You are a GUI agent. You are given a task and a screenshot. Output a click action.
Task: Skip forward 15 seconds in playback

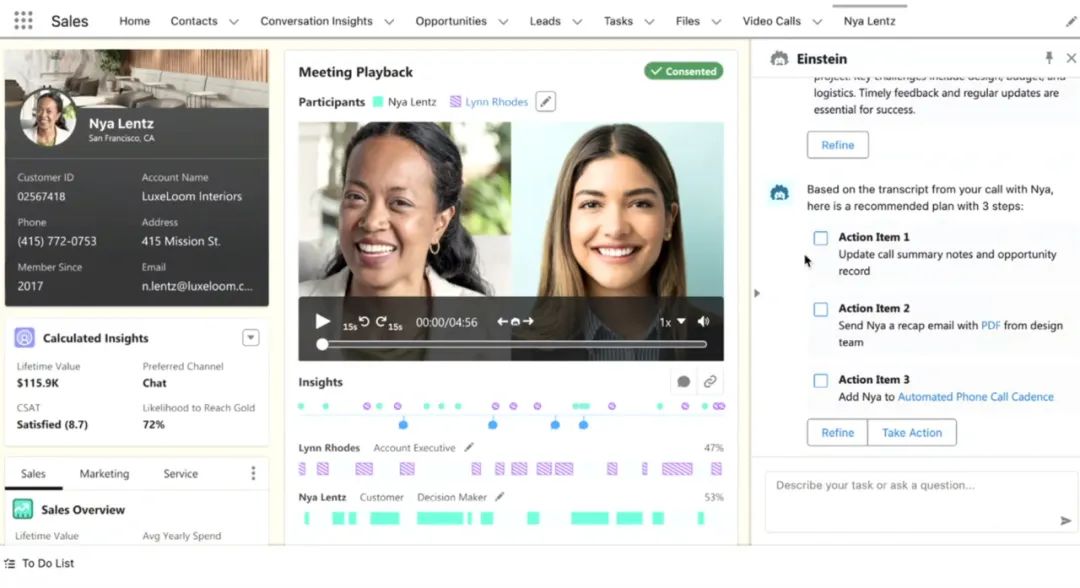[x=388, y=322]
